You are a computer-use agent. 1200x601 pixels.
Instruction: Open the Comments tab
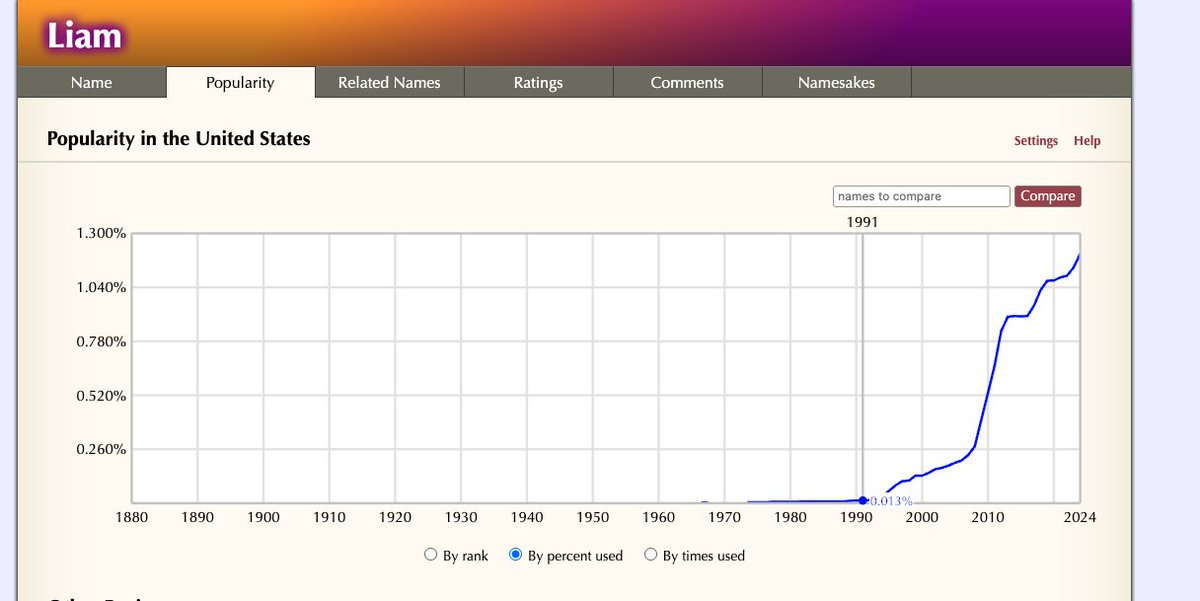687,82
